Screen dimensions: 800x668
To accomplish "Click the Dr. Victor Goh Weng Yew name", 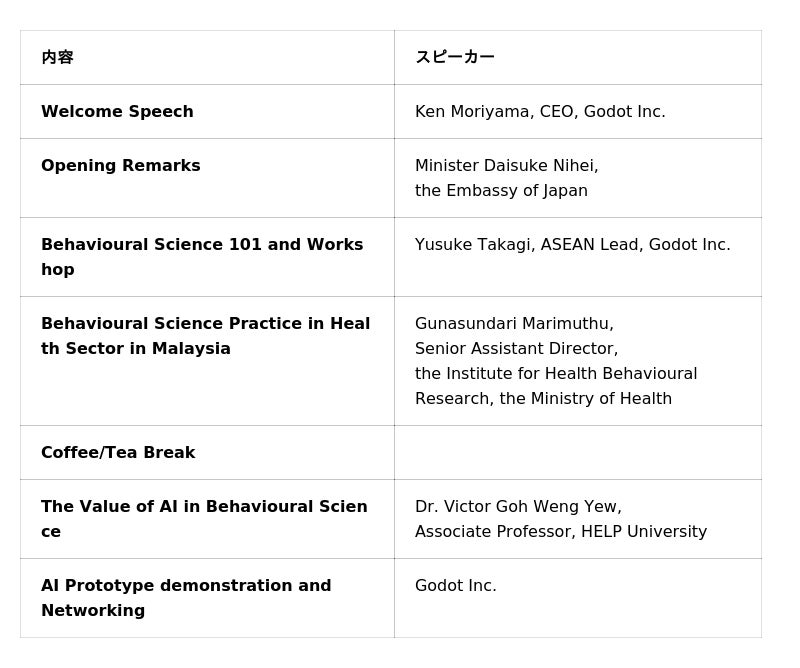I will pos(518,507).
